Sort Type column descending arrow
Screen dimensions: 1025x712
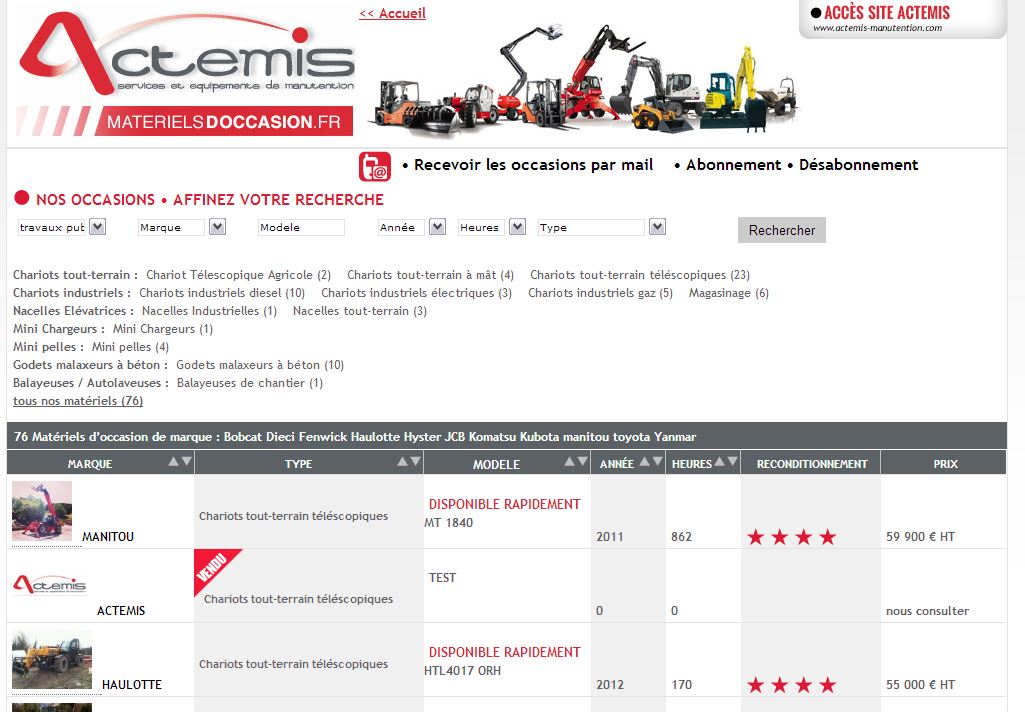(416, 462)
